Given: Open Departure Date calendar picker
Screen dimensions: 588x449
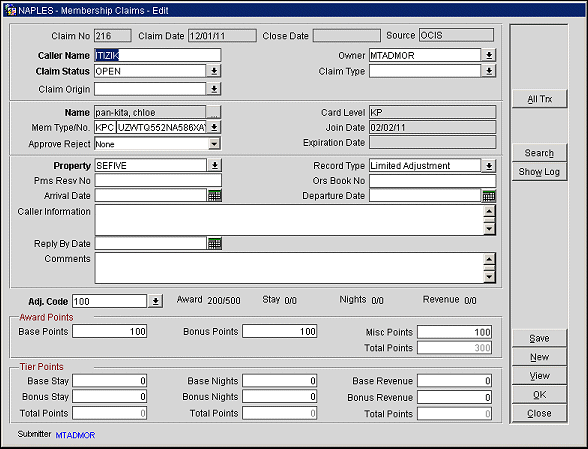Looking at the screenshot, I should [489, 196].
